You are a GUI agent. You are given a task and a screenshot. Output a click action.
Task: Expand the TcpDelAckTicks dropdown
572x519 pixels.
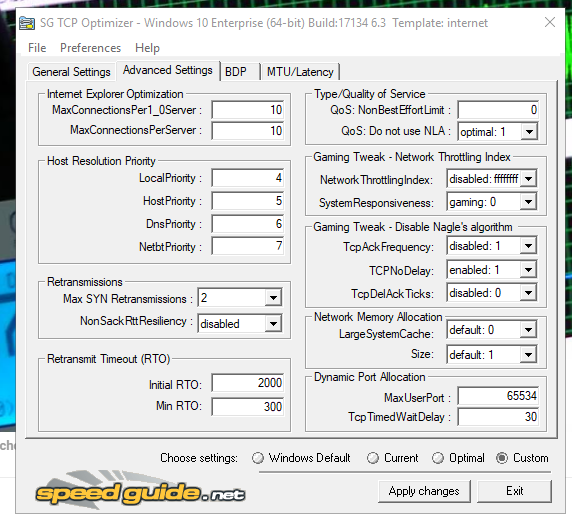[x=528, y=293]
